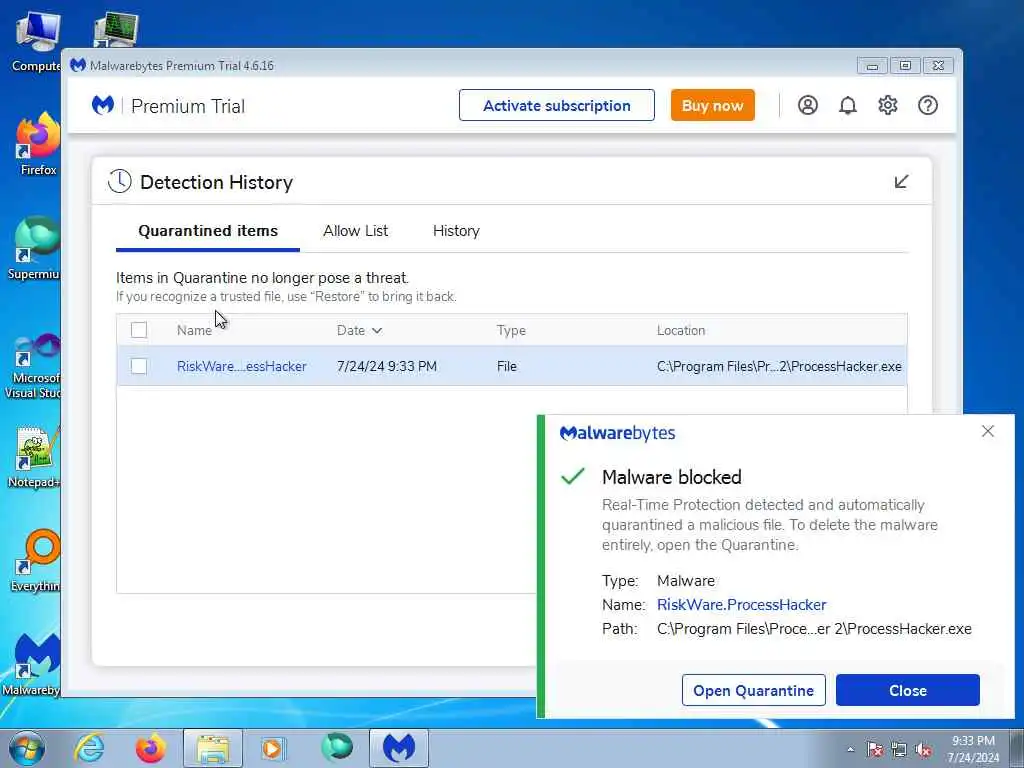This screenshot has width=1024, height=768.
Task: Maximize the Malwarebytes window
Action: click(x=904, y=65)
